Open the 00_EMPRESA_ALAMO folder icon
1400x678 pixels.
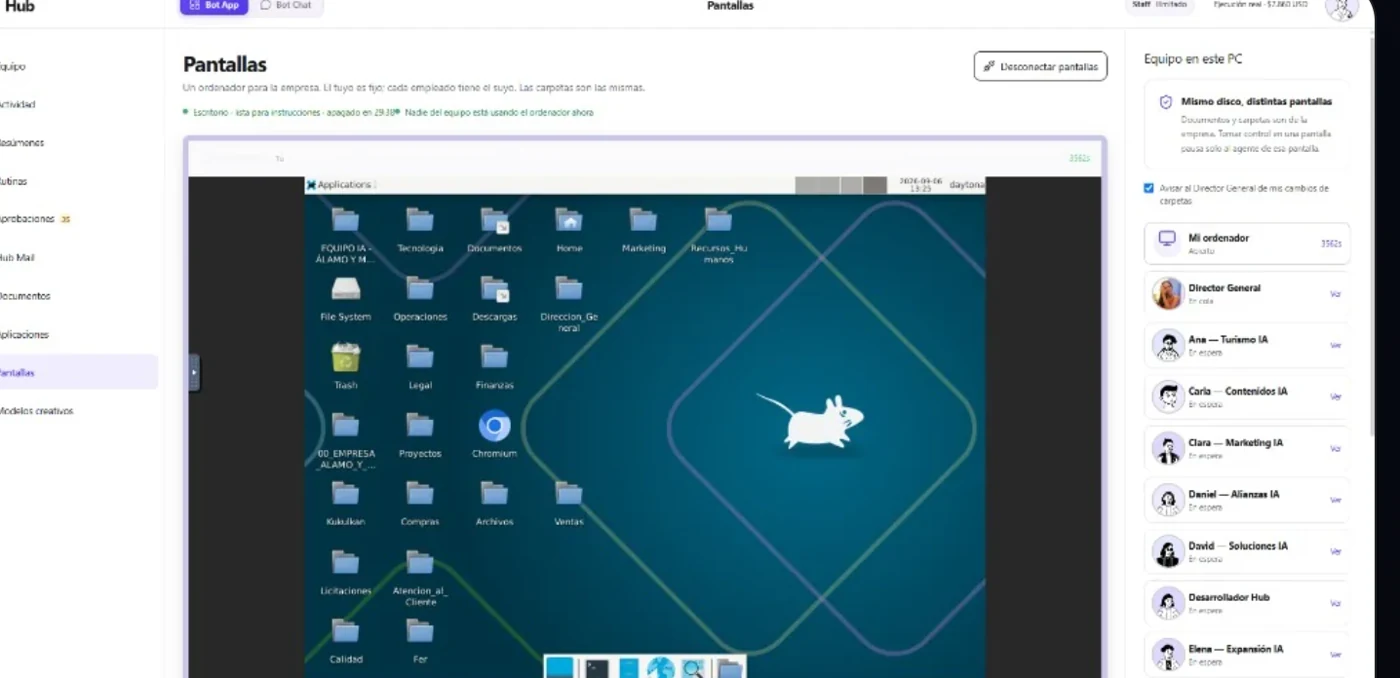click(x=346, y=427)
